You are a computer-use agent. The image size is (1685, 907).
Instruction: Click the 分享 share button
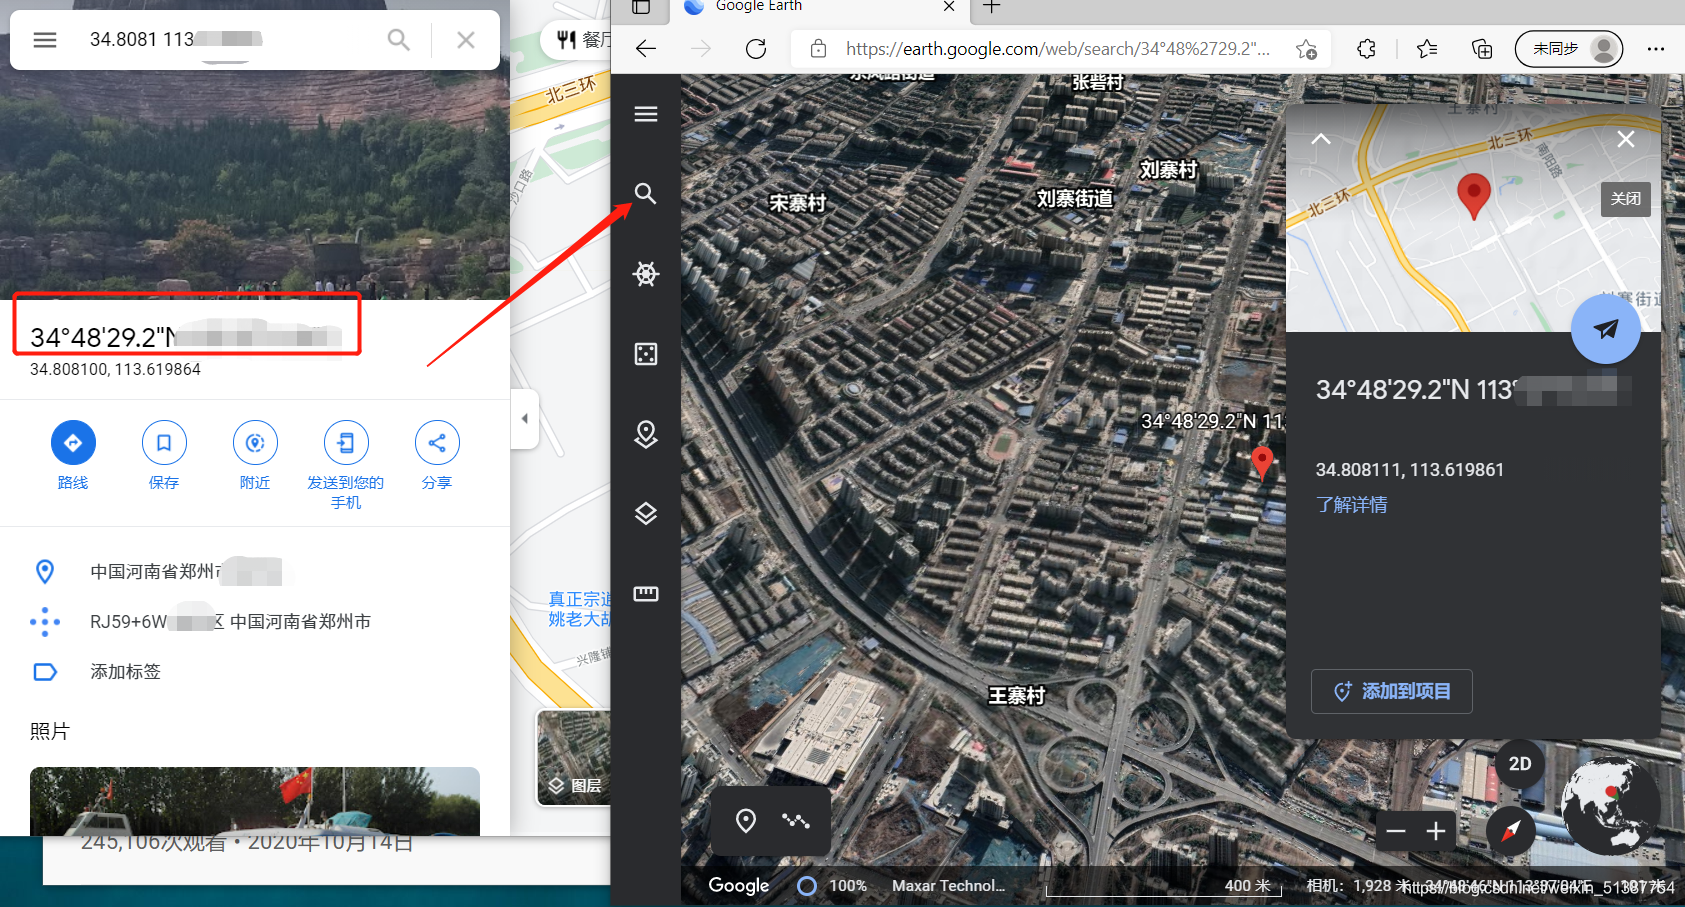point(437,456)
